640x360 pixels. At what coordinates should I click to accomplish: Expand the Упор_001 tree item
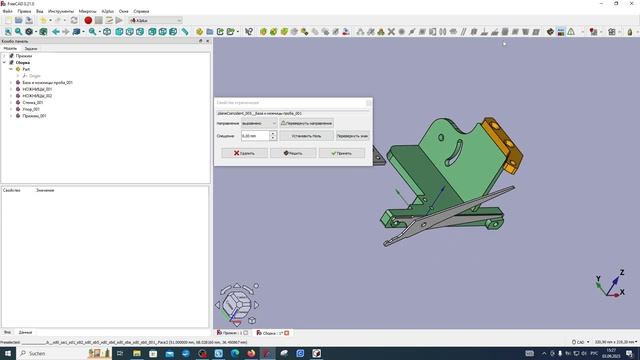pos(11,109)
